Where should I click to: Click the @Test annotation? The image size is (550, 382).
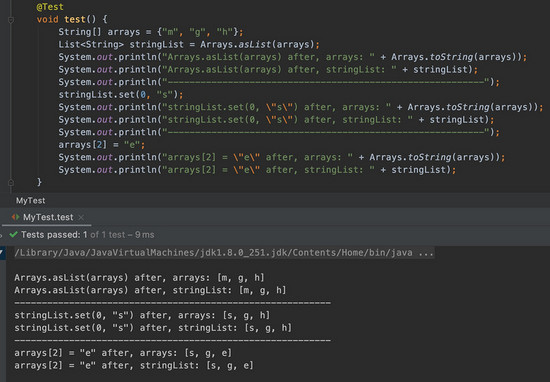tap(50, 7)
